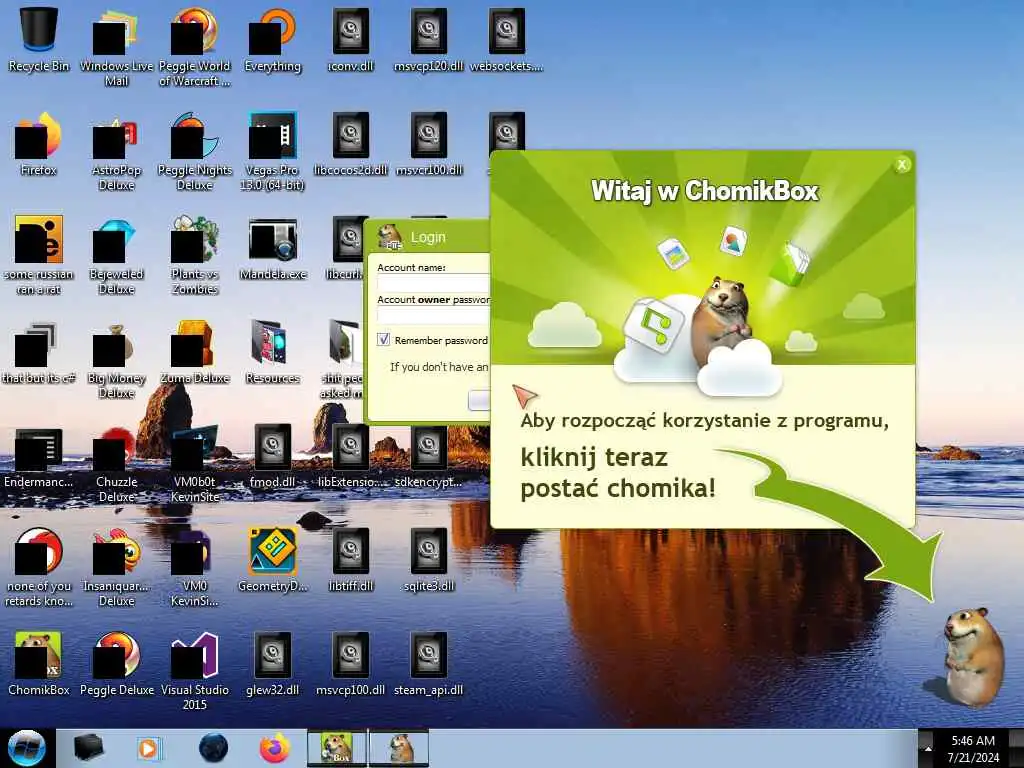
Task: Select the Bejeweled Deluxe shortcut
Action: point(116,255)
